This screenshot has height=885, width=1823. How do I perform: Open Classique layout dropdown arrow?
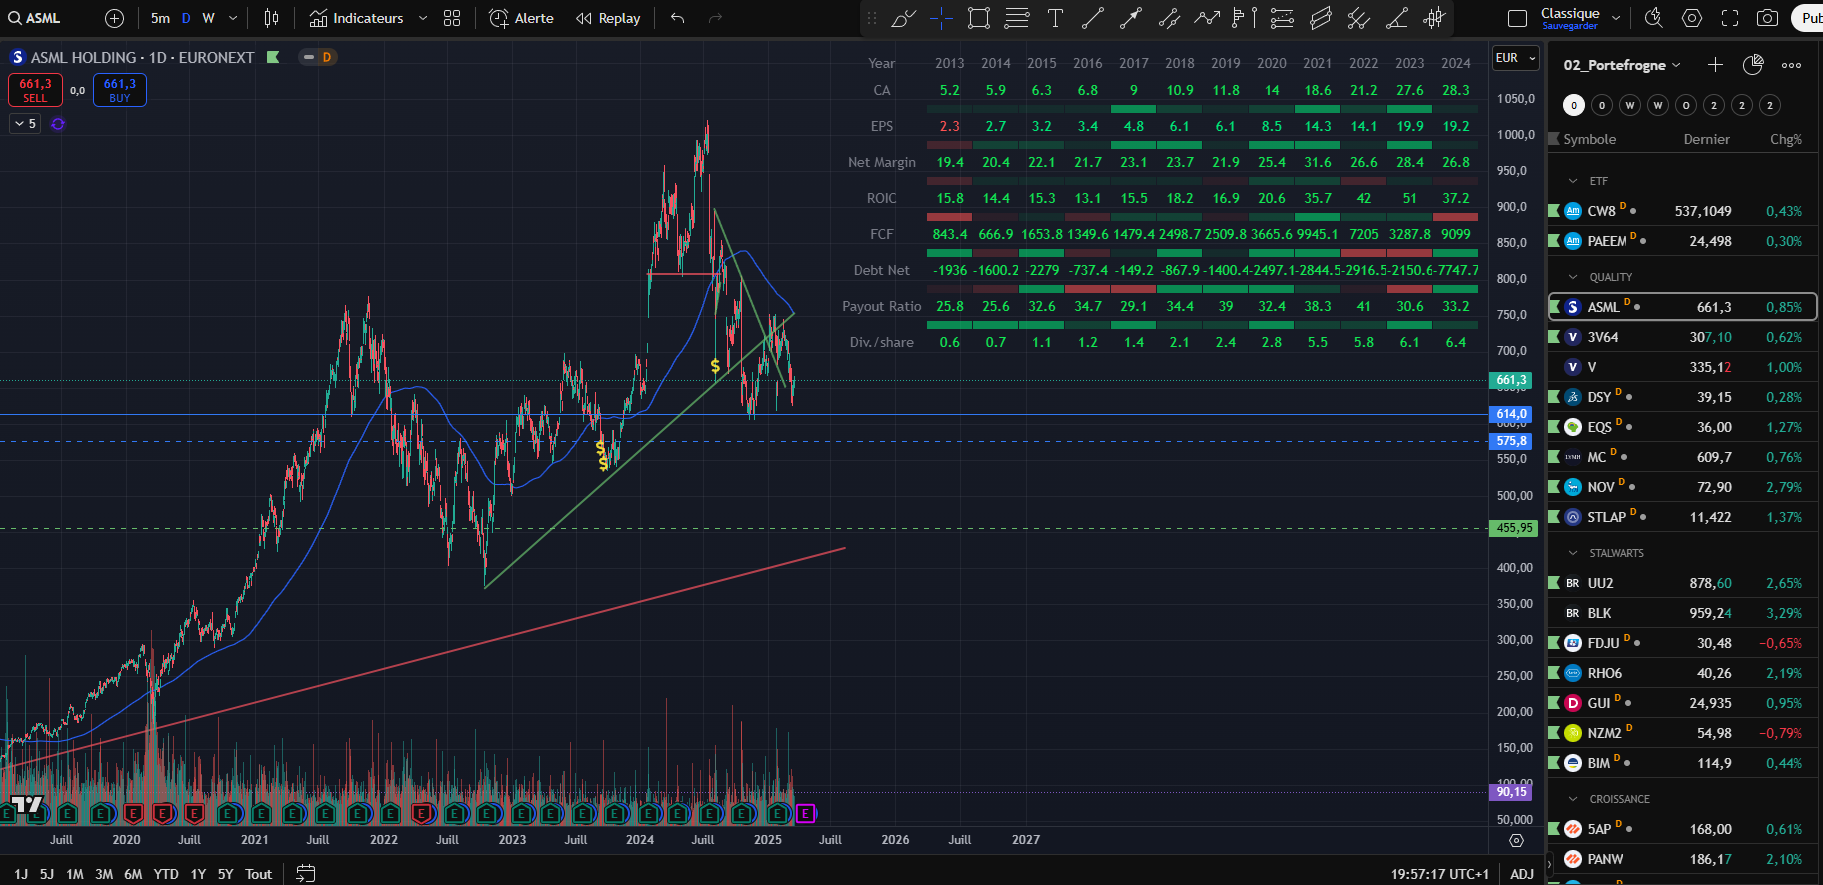(1616, 18)
